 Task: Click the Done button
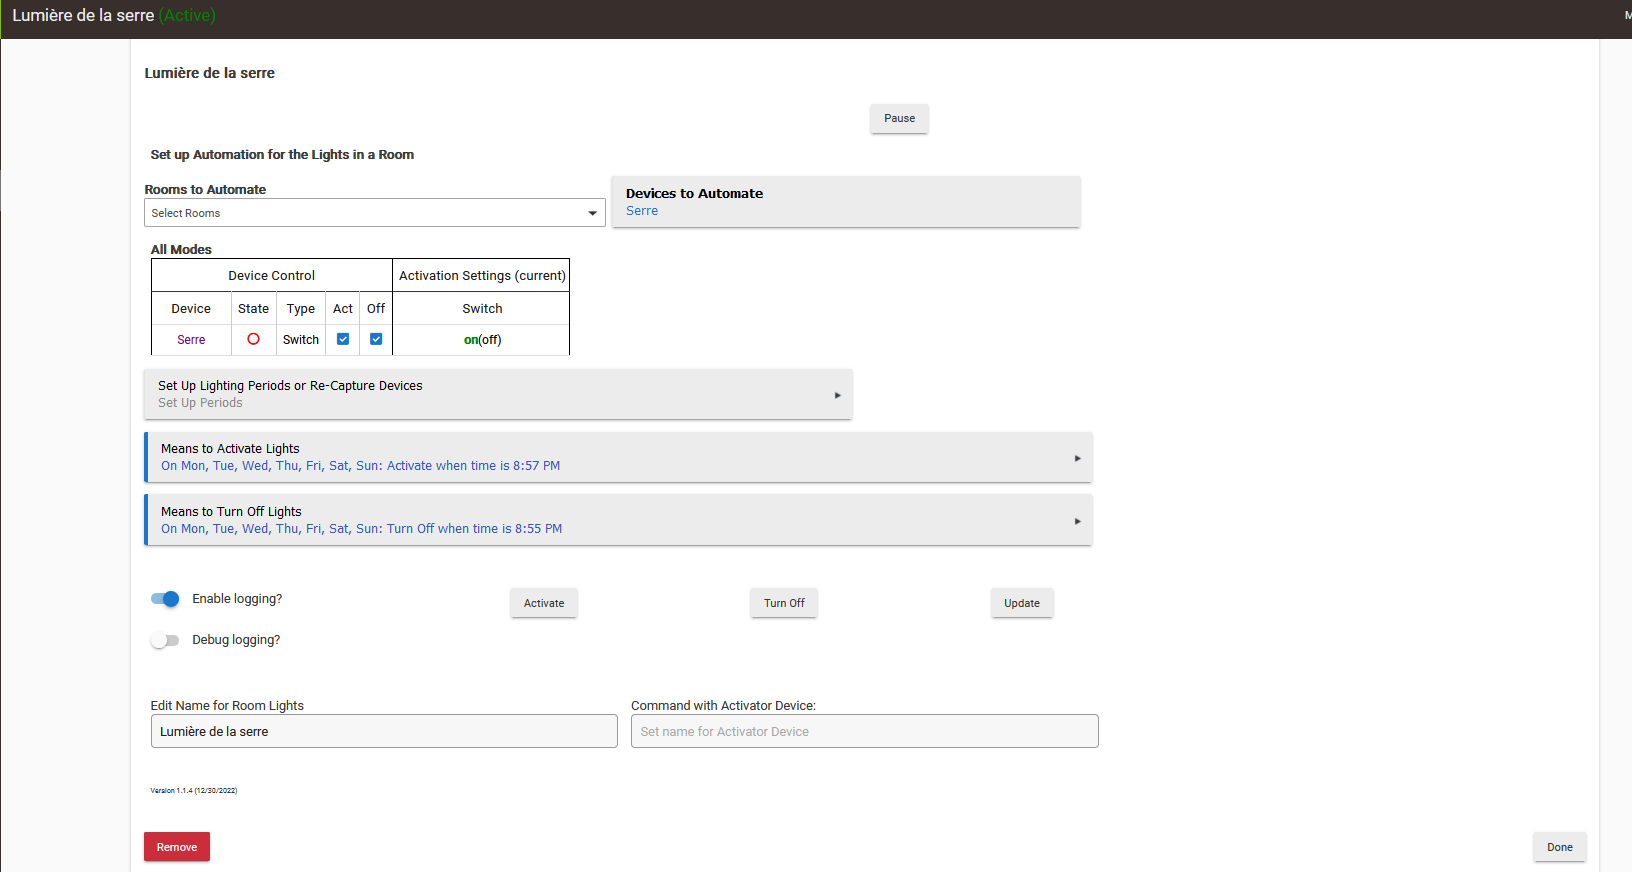1559,847
